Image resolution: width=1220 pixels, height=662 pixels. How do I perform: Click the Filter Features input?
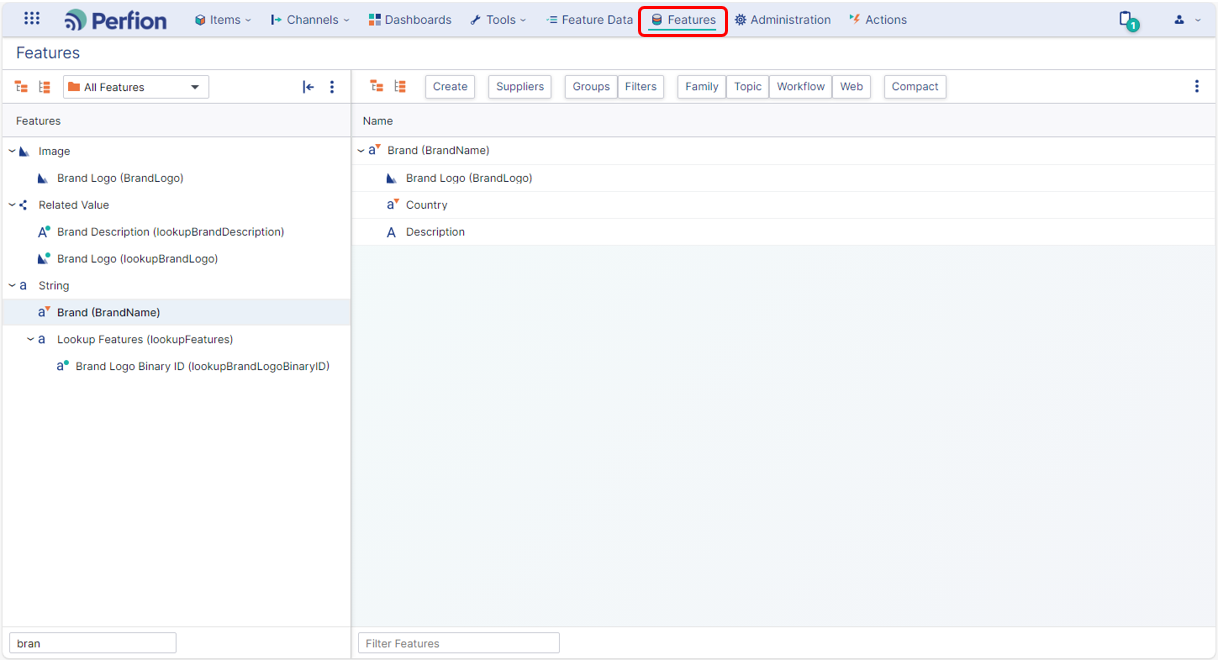(459, 643)
